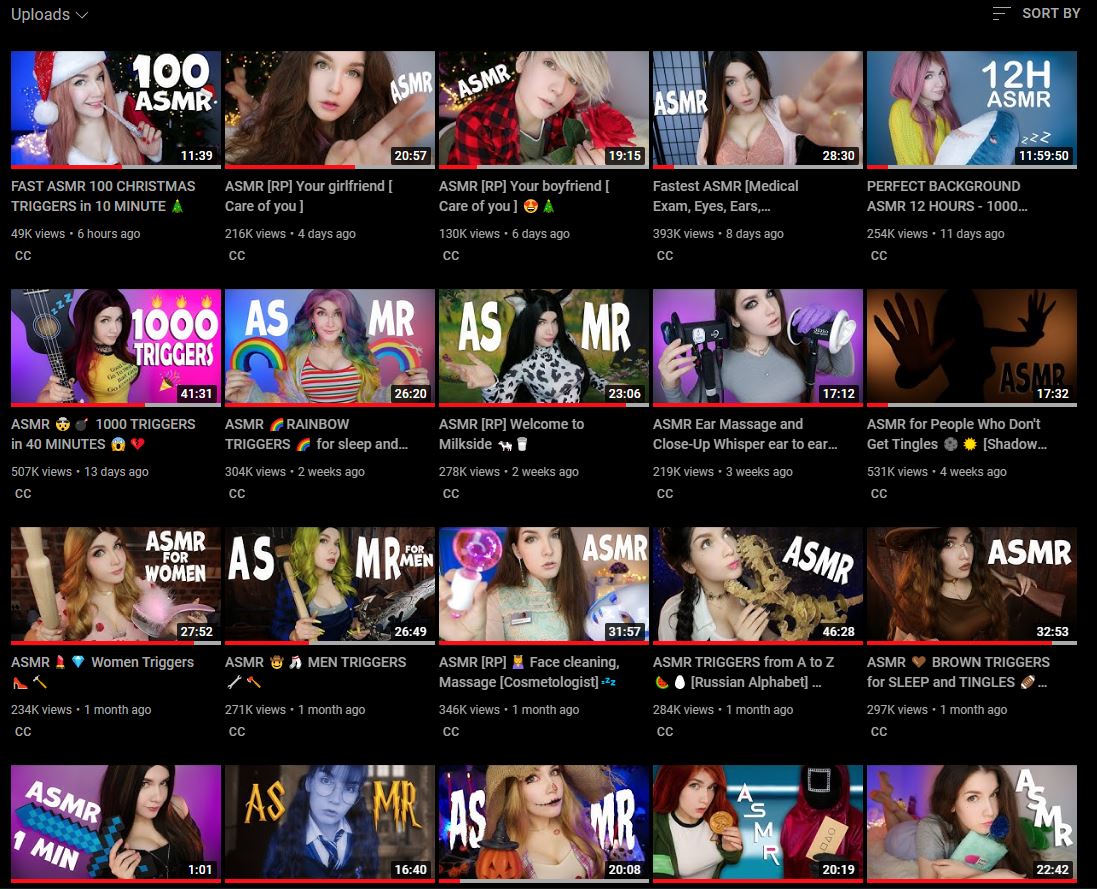Open the A to Z triggers thumbnail 46:28
The image size is (1097, 889).
758,585
